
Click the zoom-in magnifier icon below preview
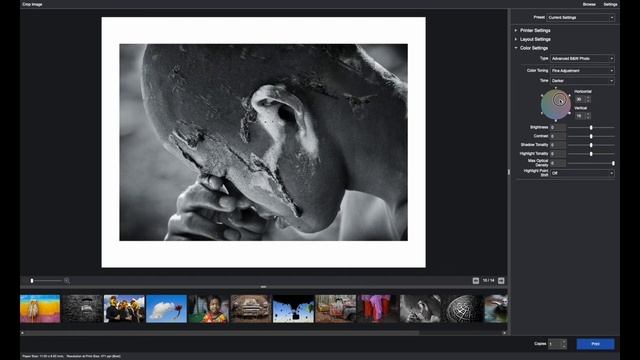[67, 281]
